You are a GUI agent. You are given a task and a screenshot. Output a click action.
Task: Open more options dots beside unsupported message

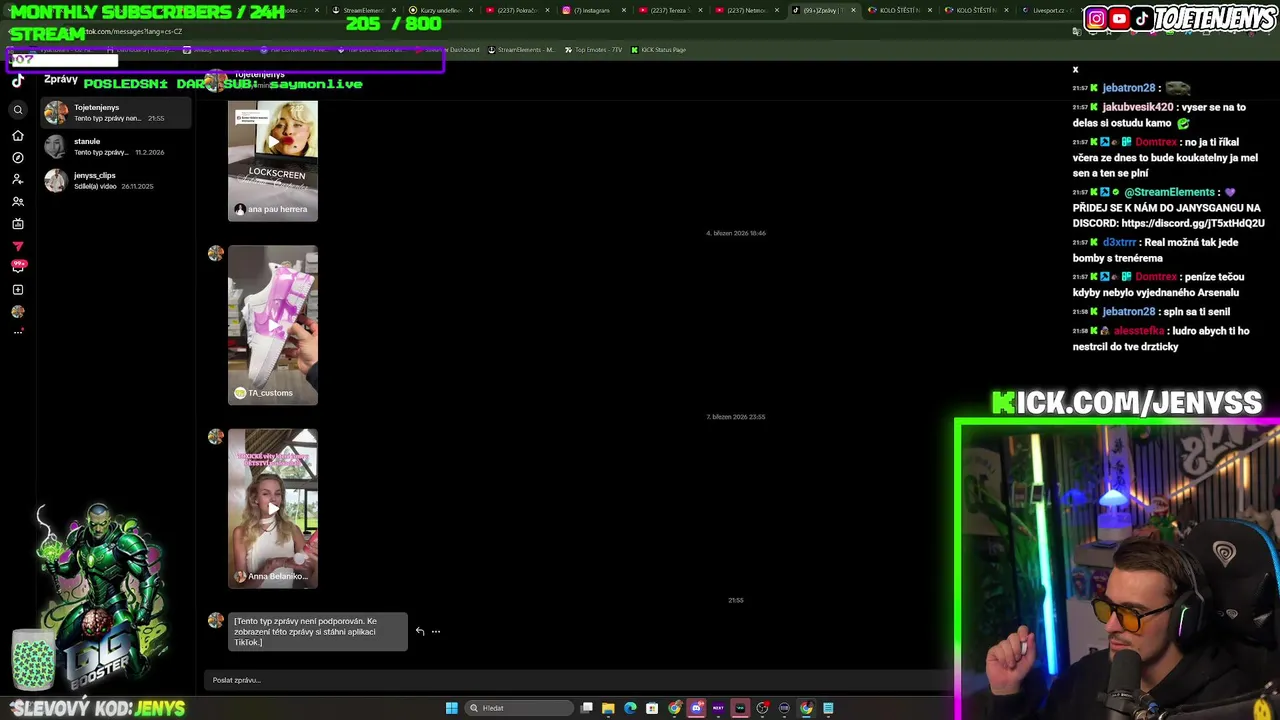[x=436, y=631]
